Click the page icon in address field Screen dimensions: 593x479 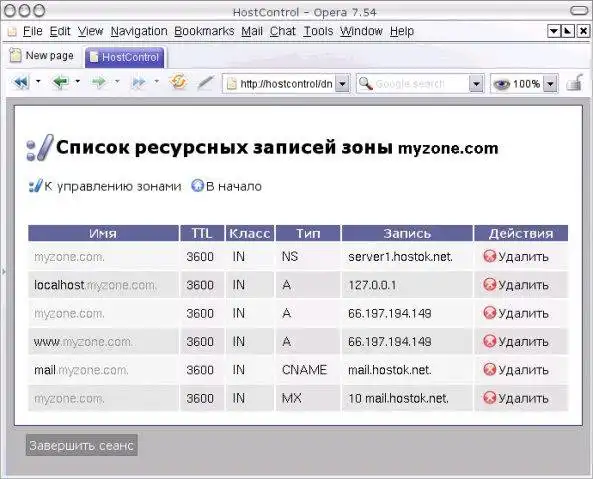click(231, 84)
